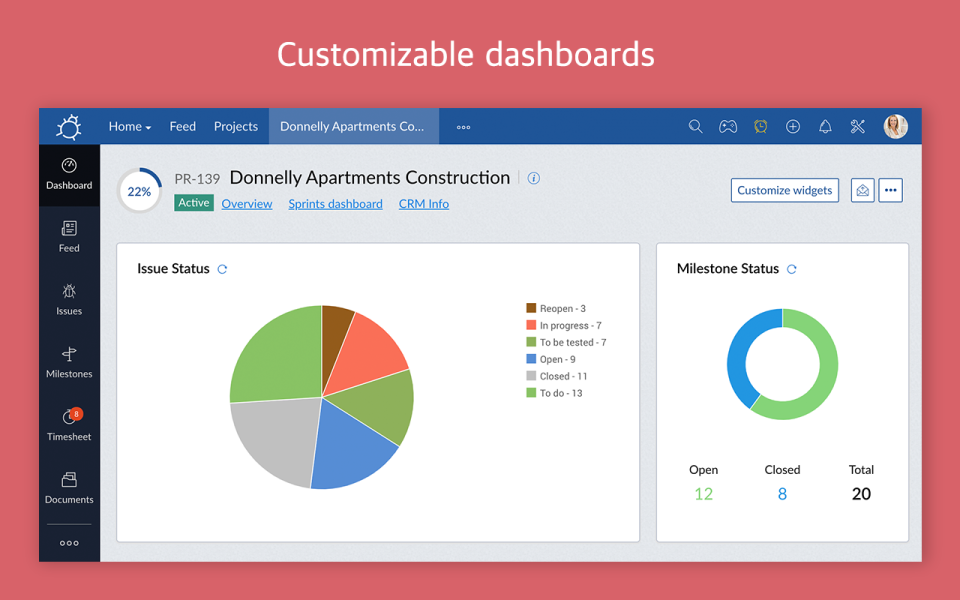
Task: Open the navigation overflow ellipsis menu
Action: 462,126
